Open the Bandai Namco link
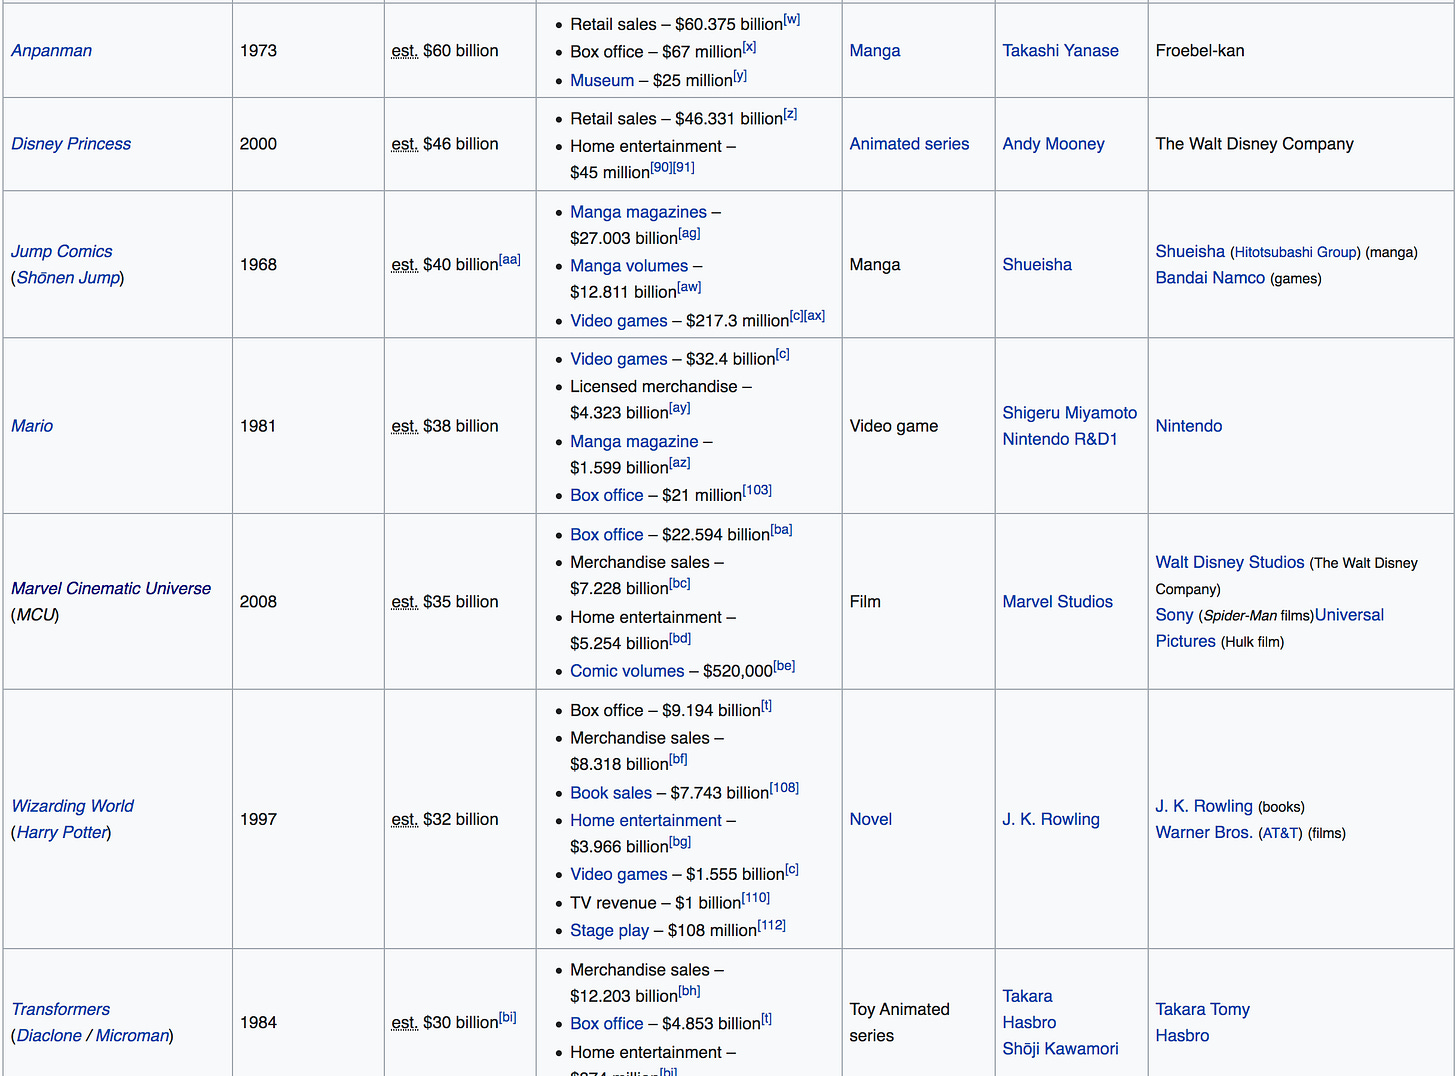 click(x=1210, y=278)
